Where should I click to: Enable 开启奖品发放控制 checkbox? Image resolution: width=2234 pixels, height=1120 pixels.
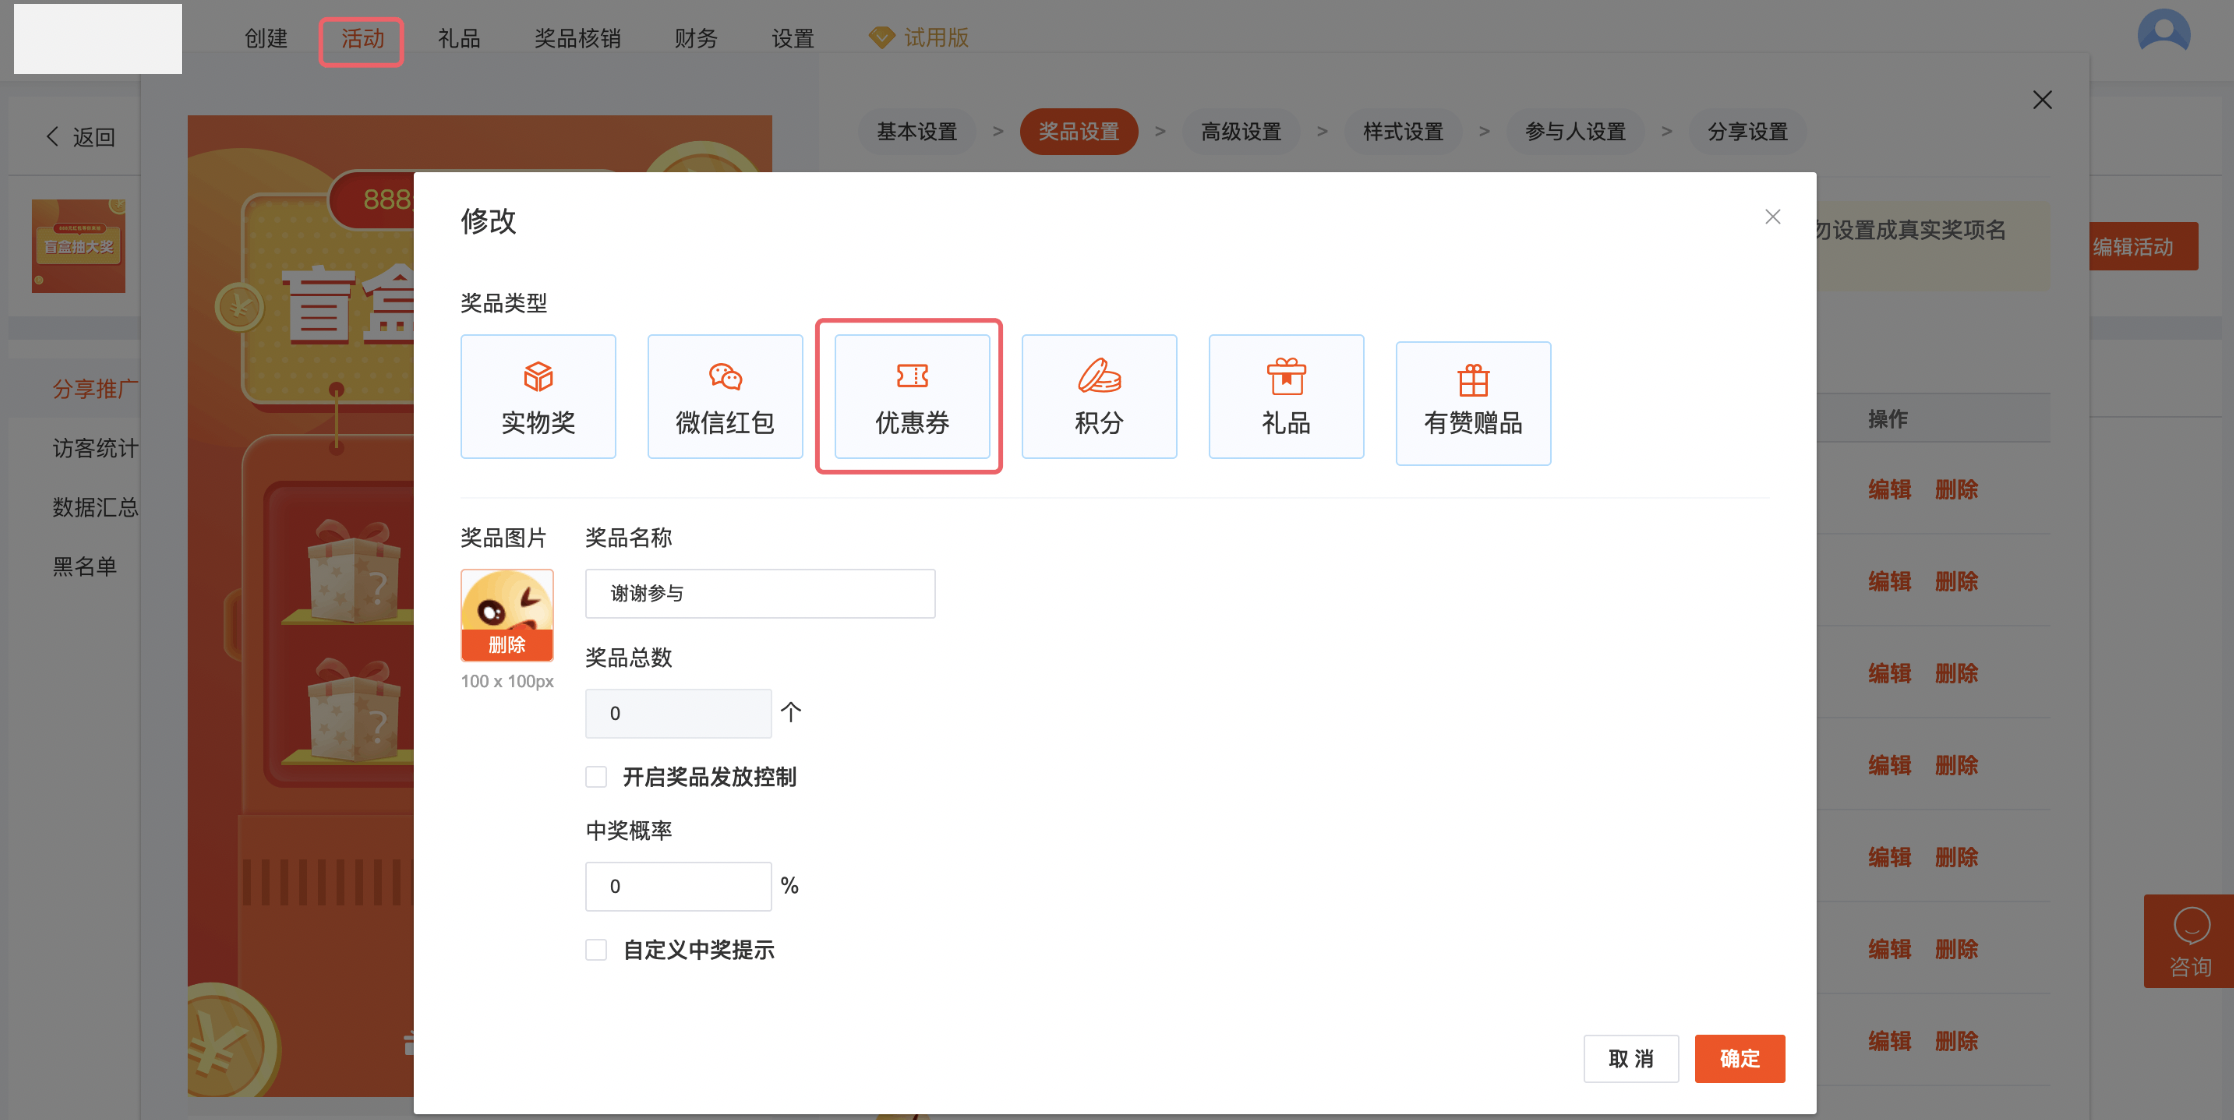596,777
